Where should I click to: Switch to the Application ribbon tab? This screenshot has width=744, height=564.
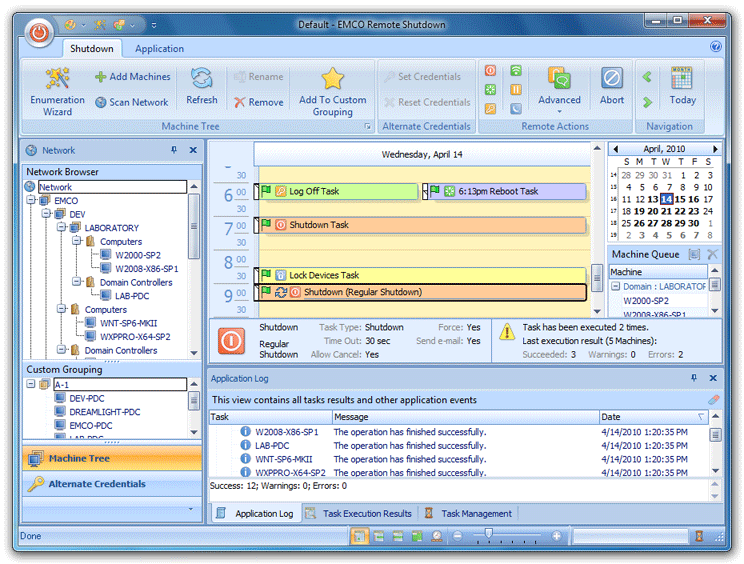coord(159,48)
